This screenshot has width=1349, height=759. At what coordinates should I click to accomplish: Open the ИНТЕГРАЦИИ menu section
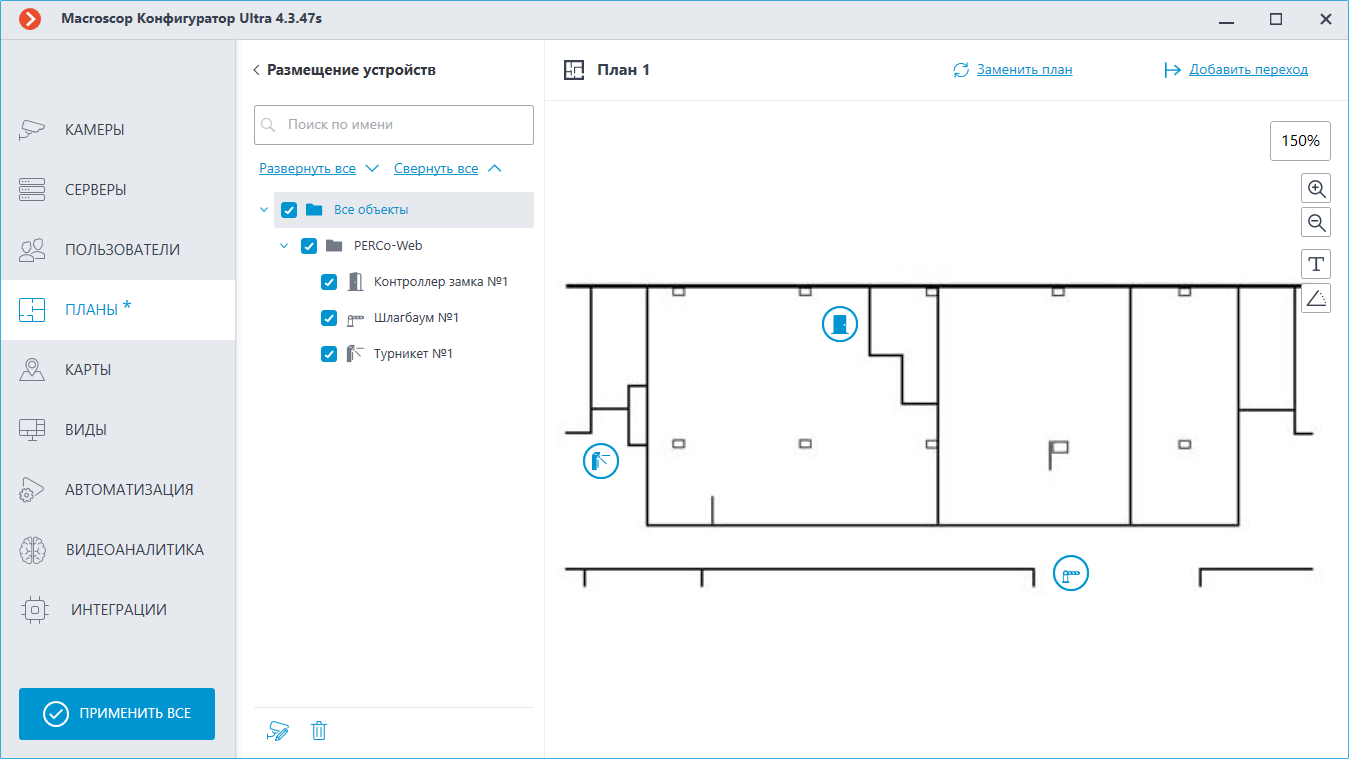point(118,609)
